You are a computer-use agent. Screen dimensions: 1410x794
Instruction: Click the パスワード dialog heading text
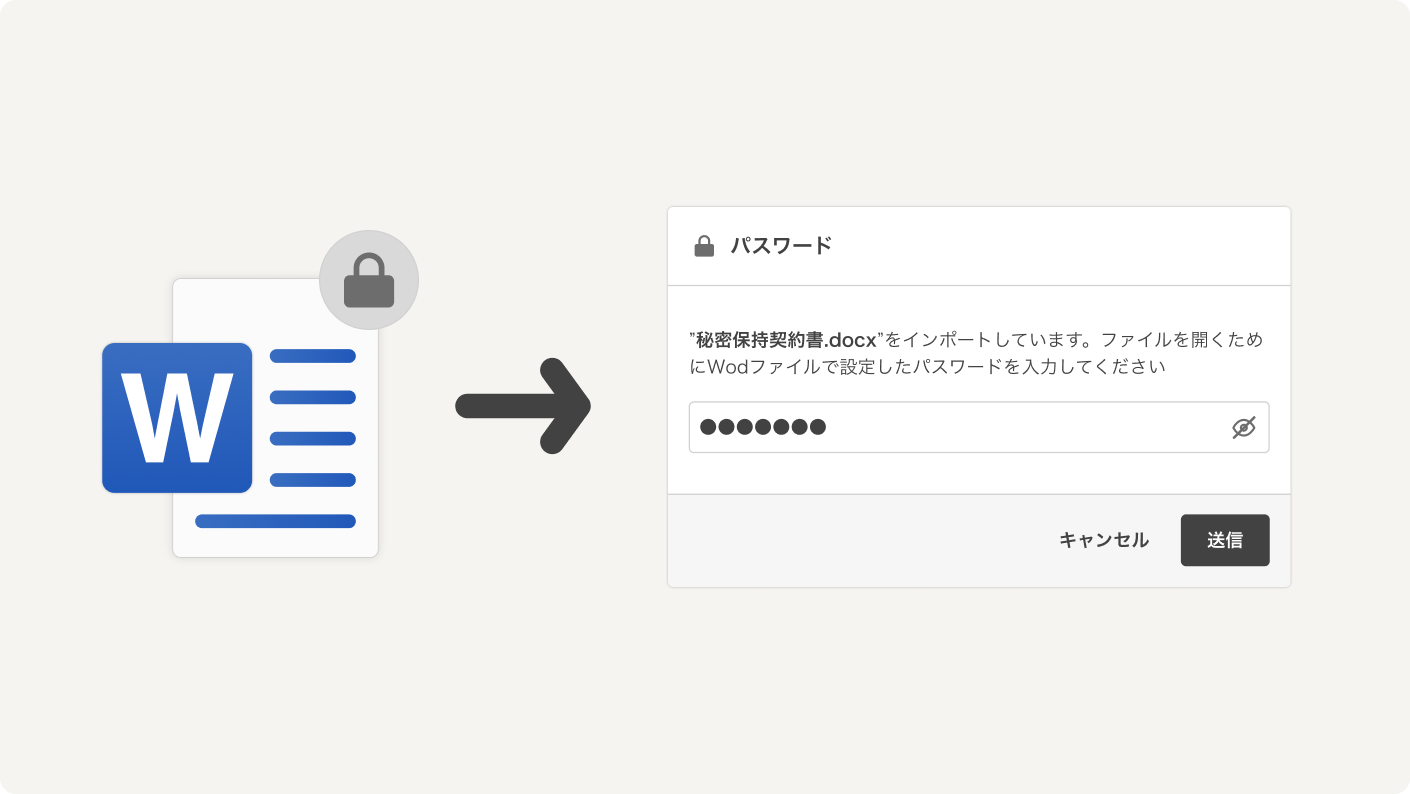pos(781,246)
